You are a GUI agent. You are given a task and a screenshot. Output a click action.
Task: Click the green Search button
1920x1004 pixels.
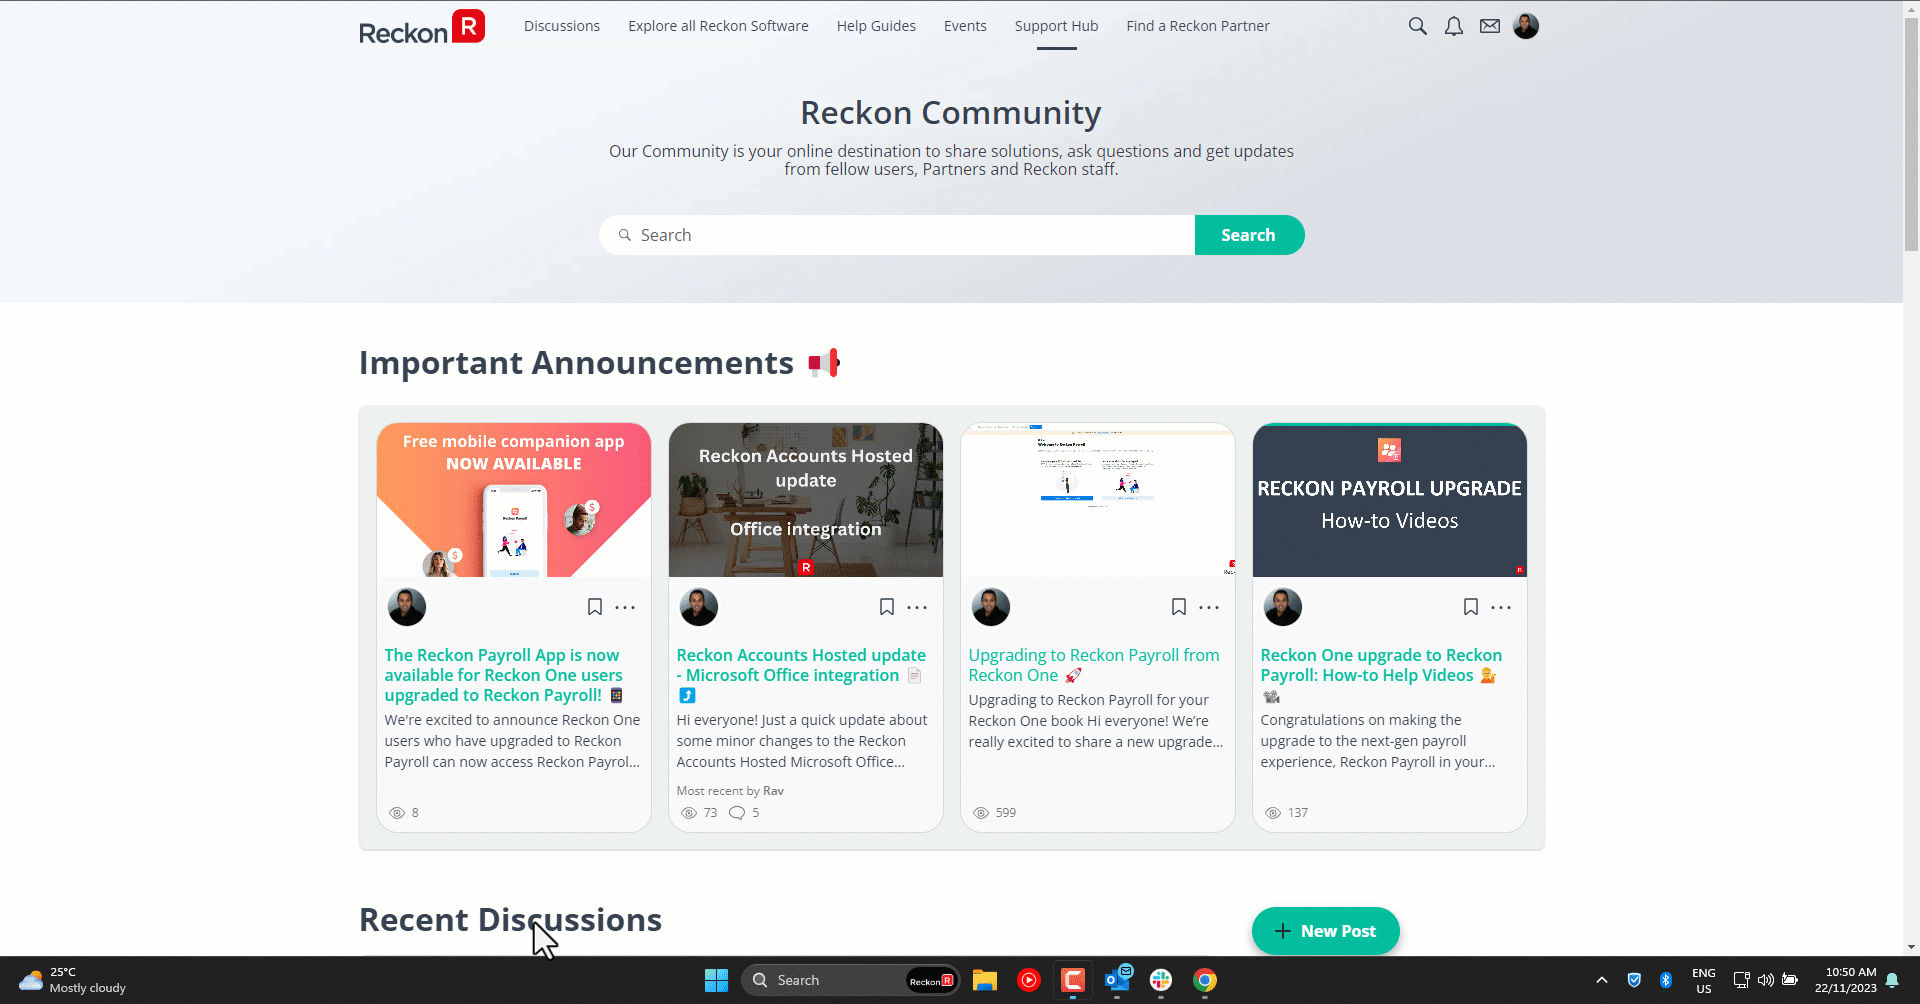point(1249,235)
